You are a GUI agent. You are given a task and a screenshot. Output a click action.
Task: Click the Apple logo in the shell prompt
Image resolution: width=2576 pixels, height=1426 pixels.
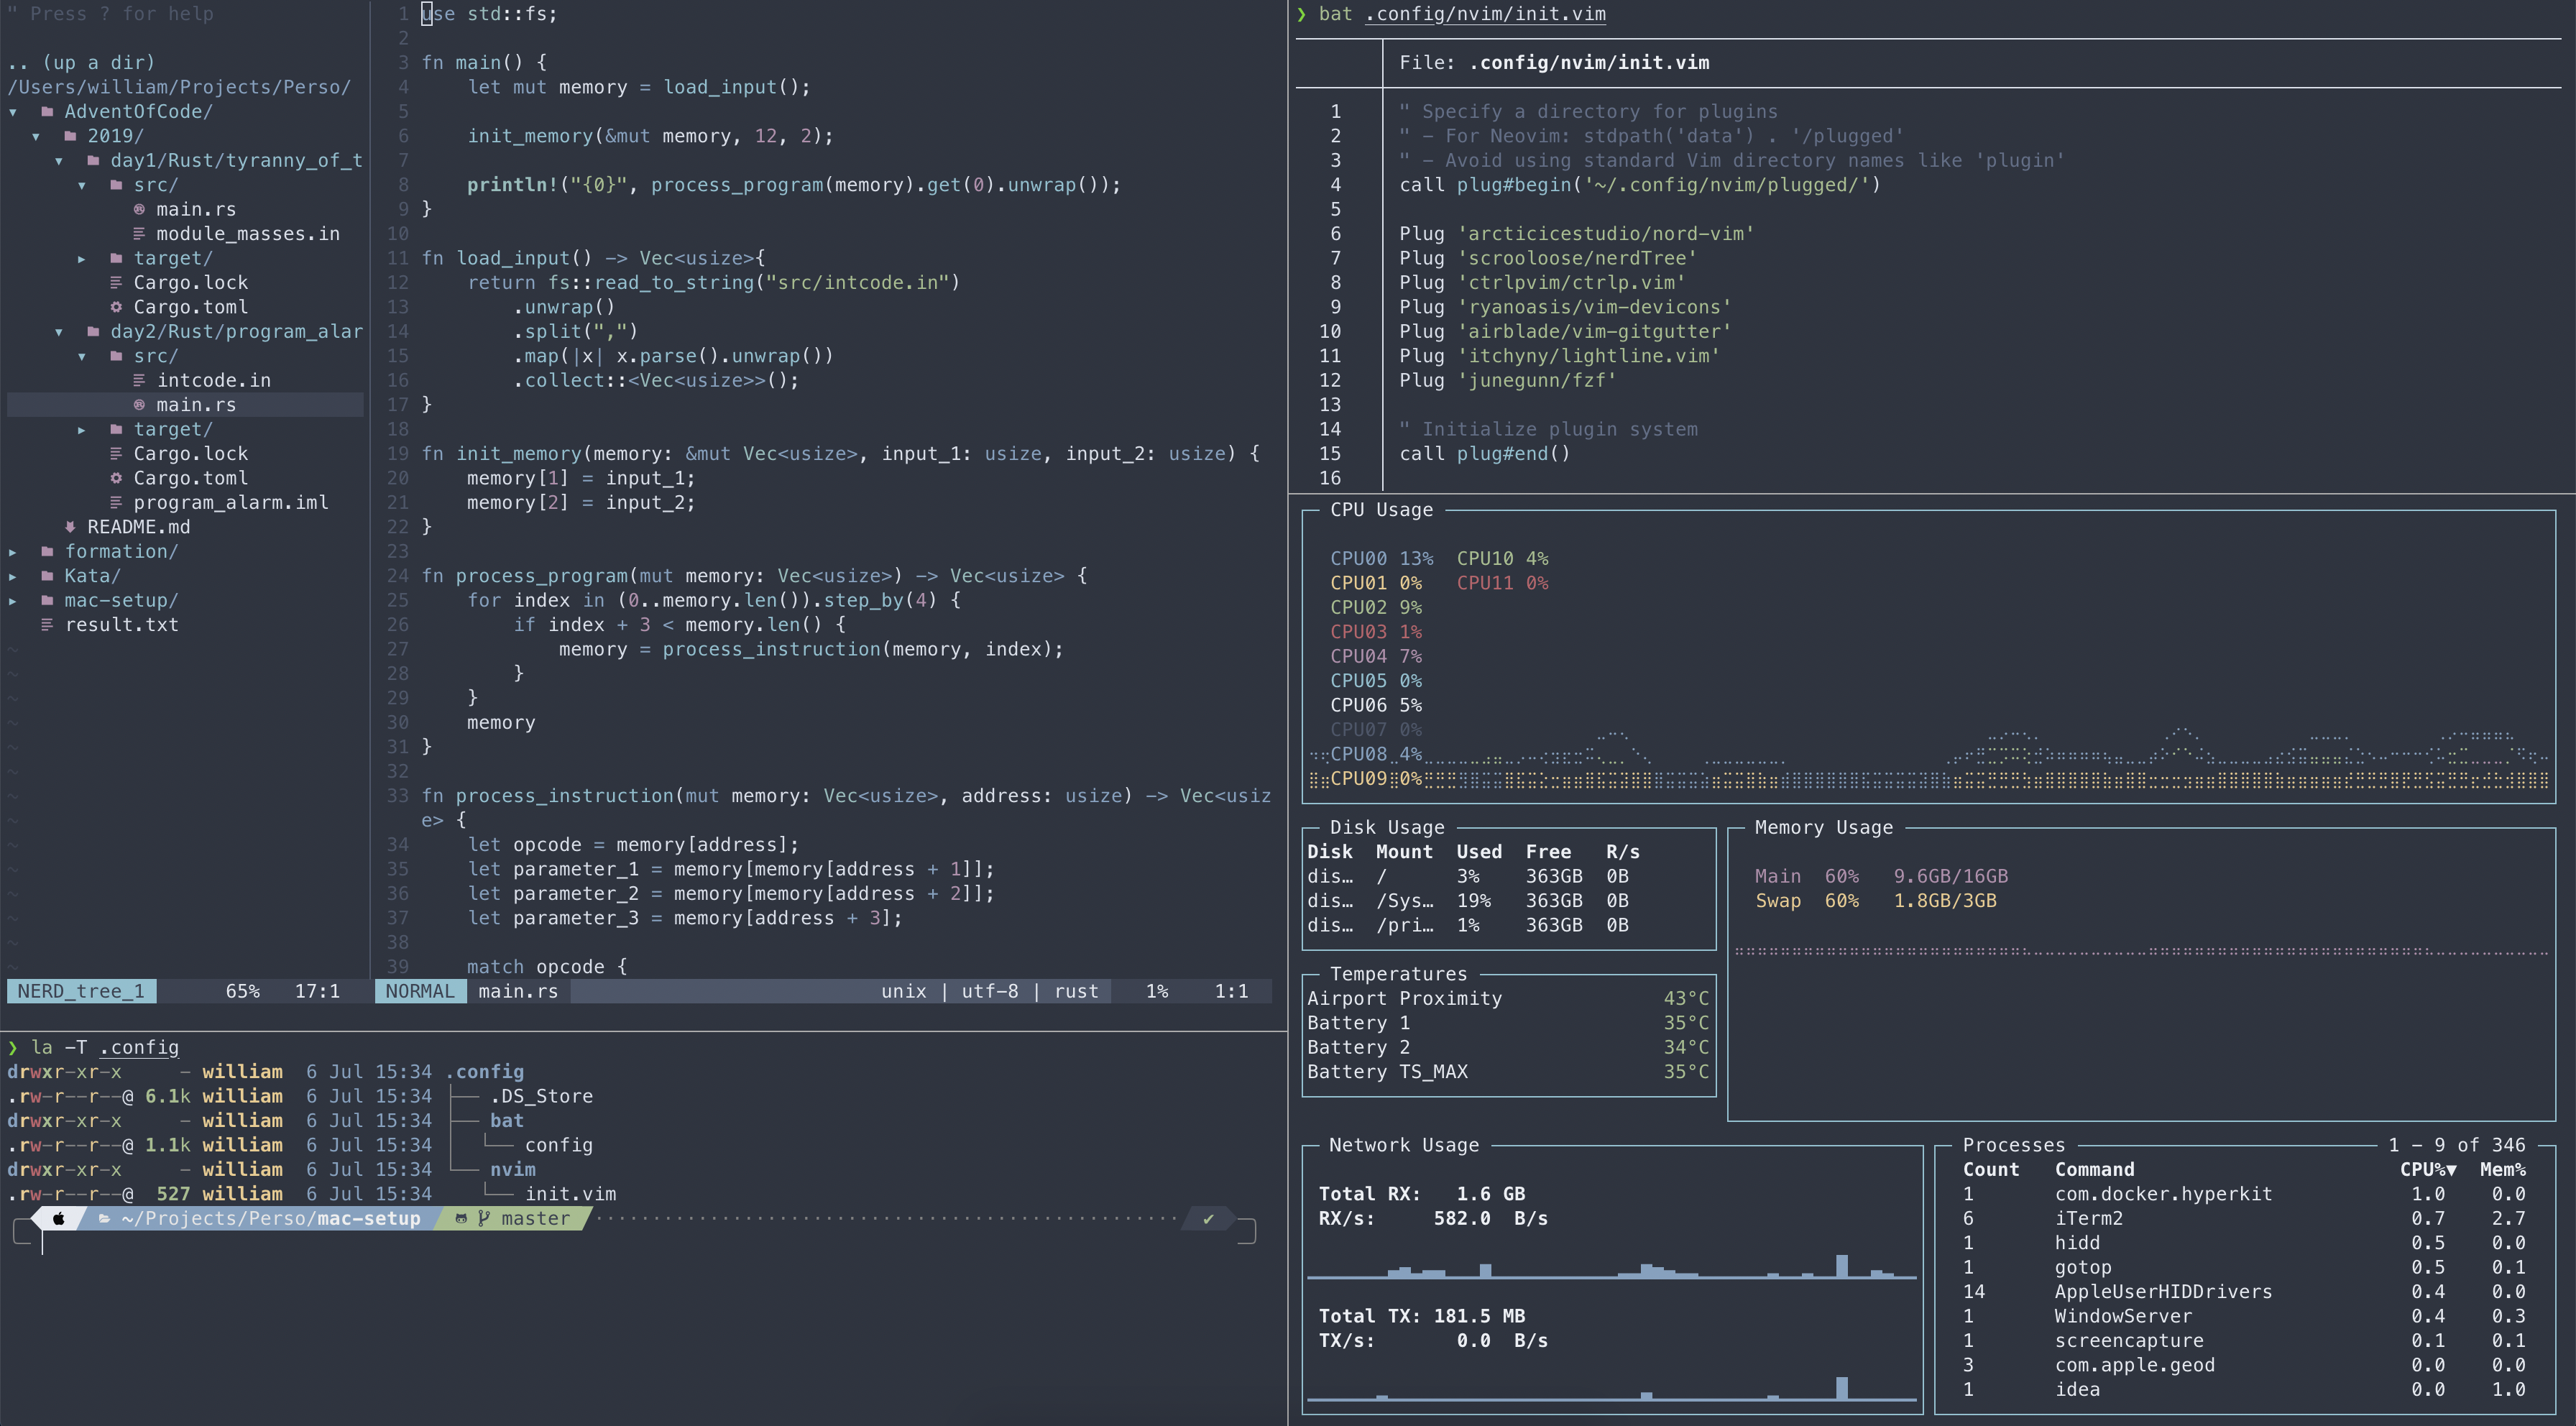click(59, 1218)
